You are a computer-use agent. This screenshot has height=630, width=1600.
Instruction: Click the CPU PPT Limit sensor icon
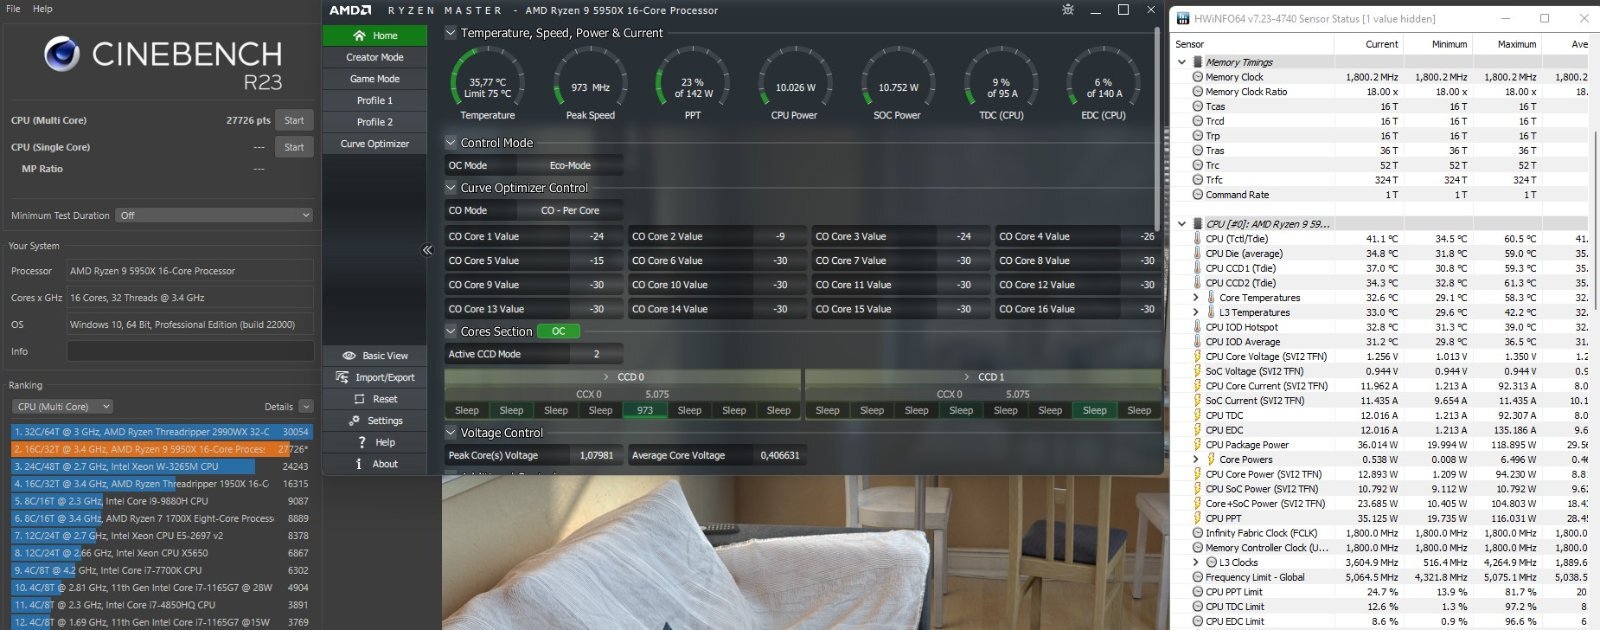point(1197,592)
